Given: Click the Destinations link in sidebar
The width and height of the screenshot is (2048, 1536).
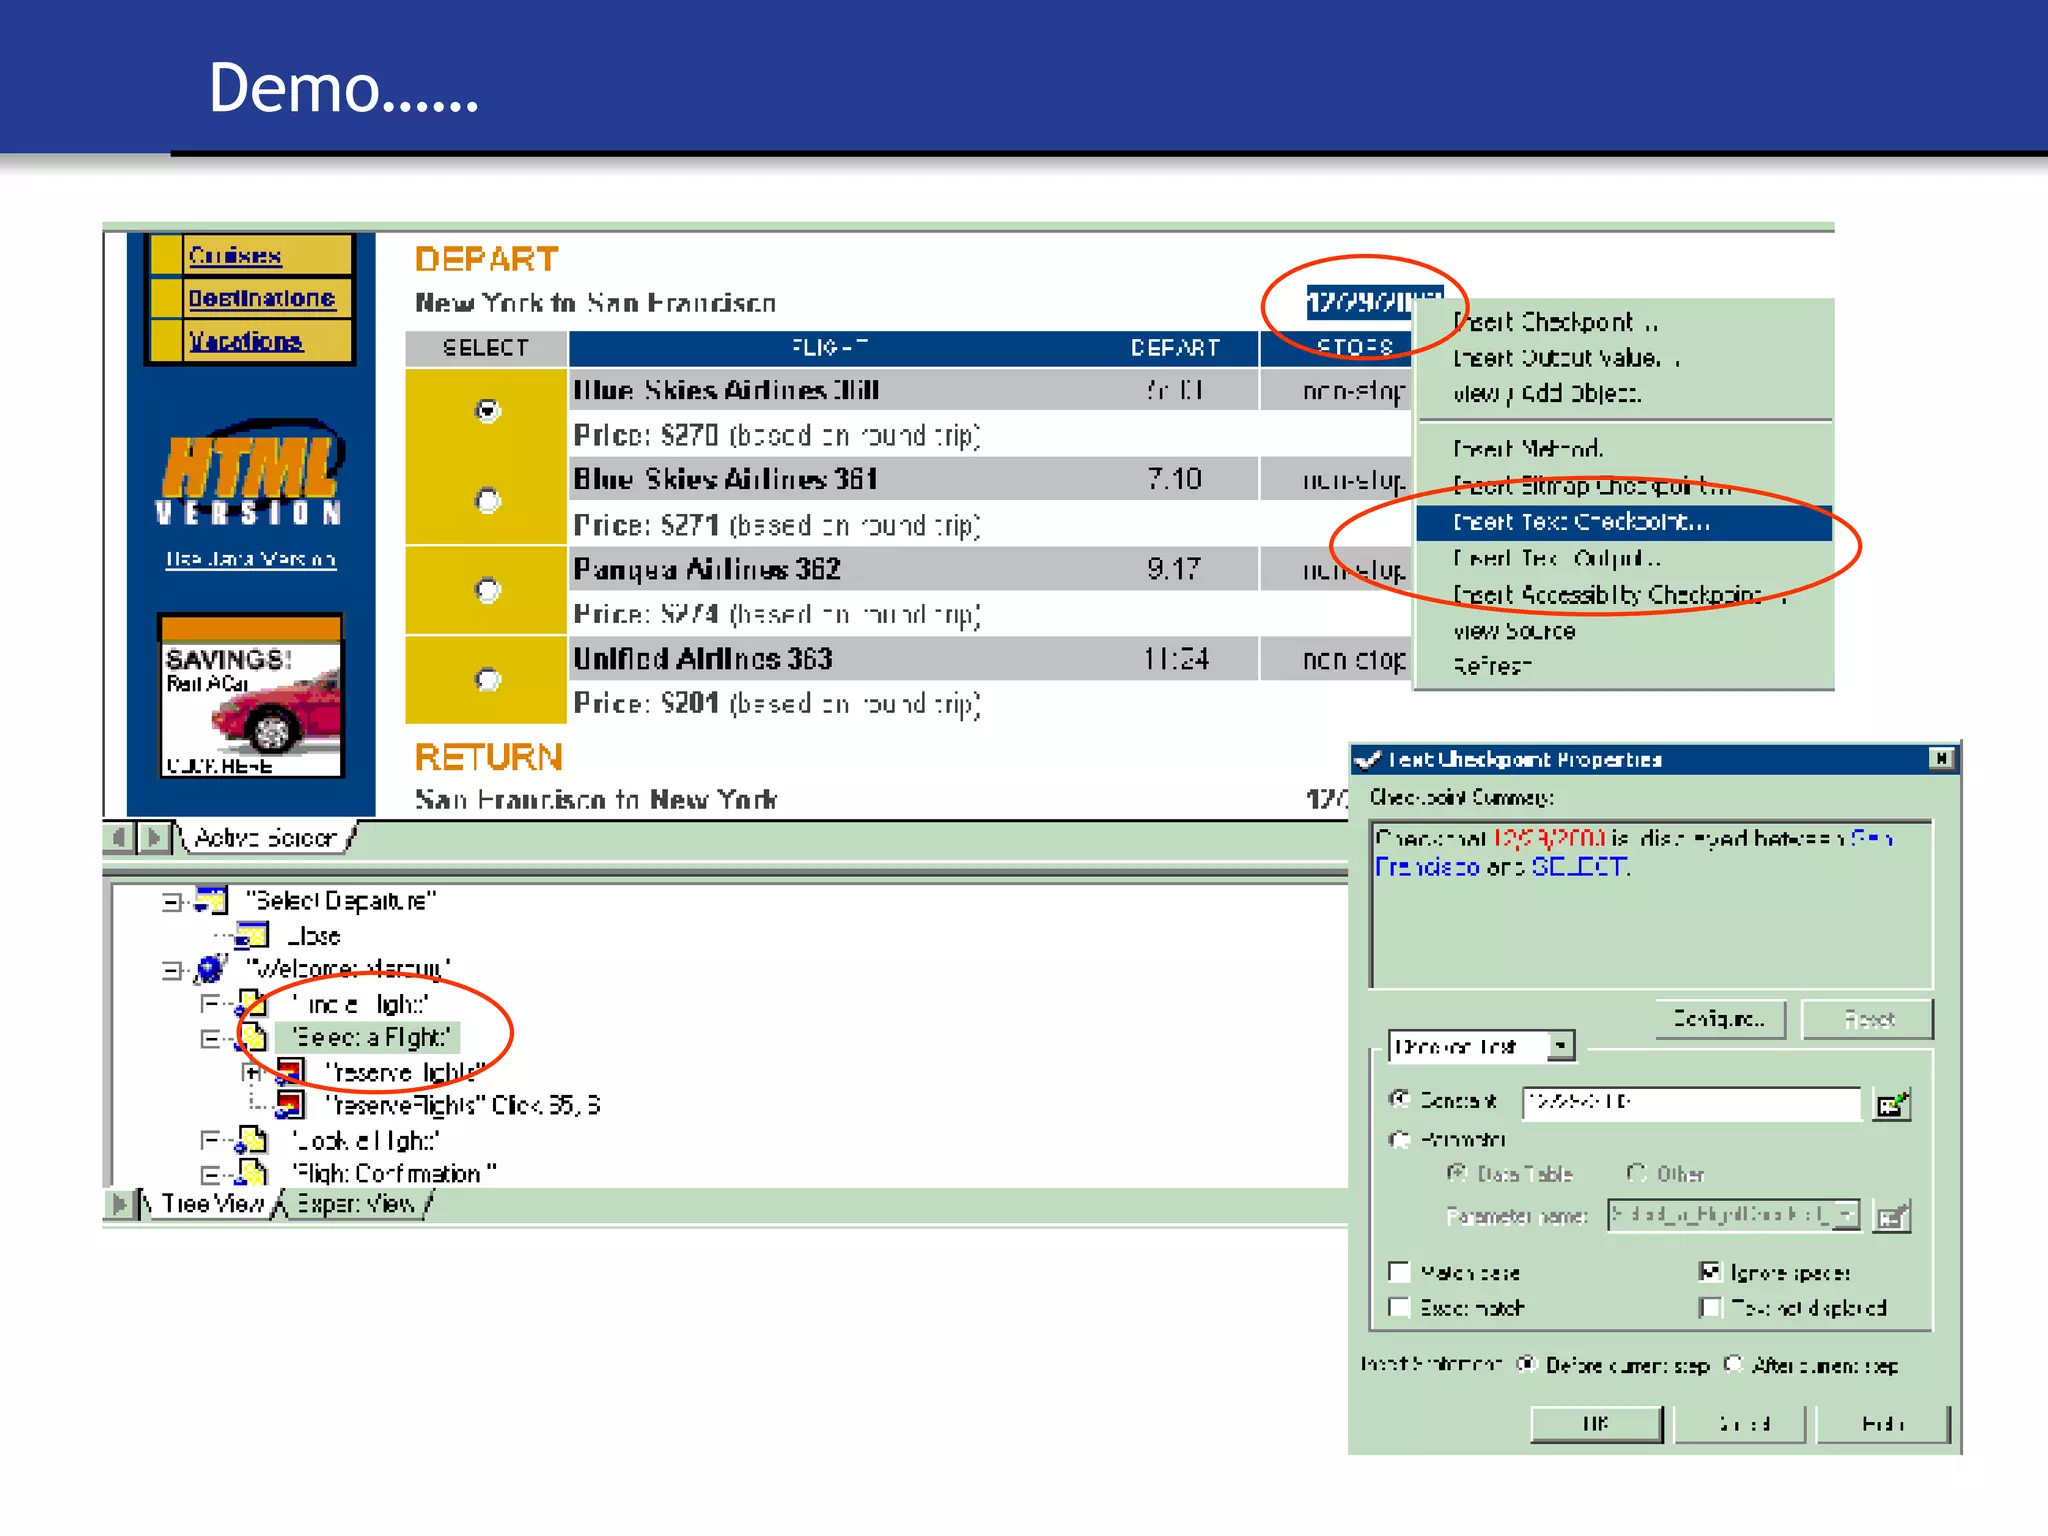Looking at the screenshot, I should (x=261, y=298).
